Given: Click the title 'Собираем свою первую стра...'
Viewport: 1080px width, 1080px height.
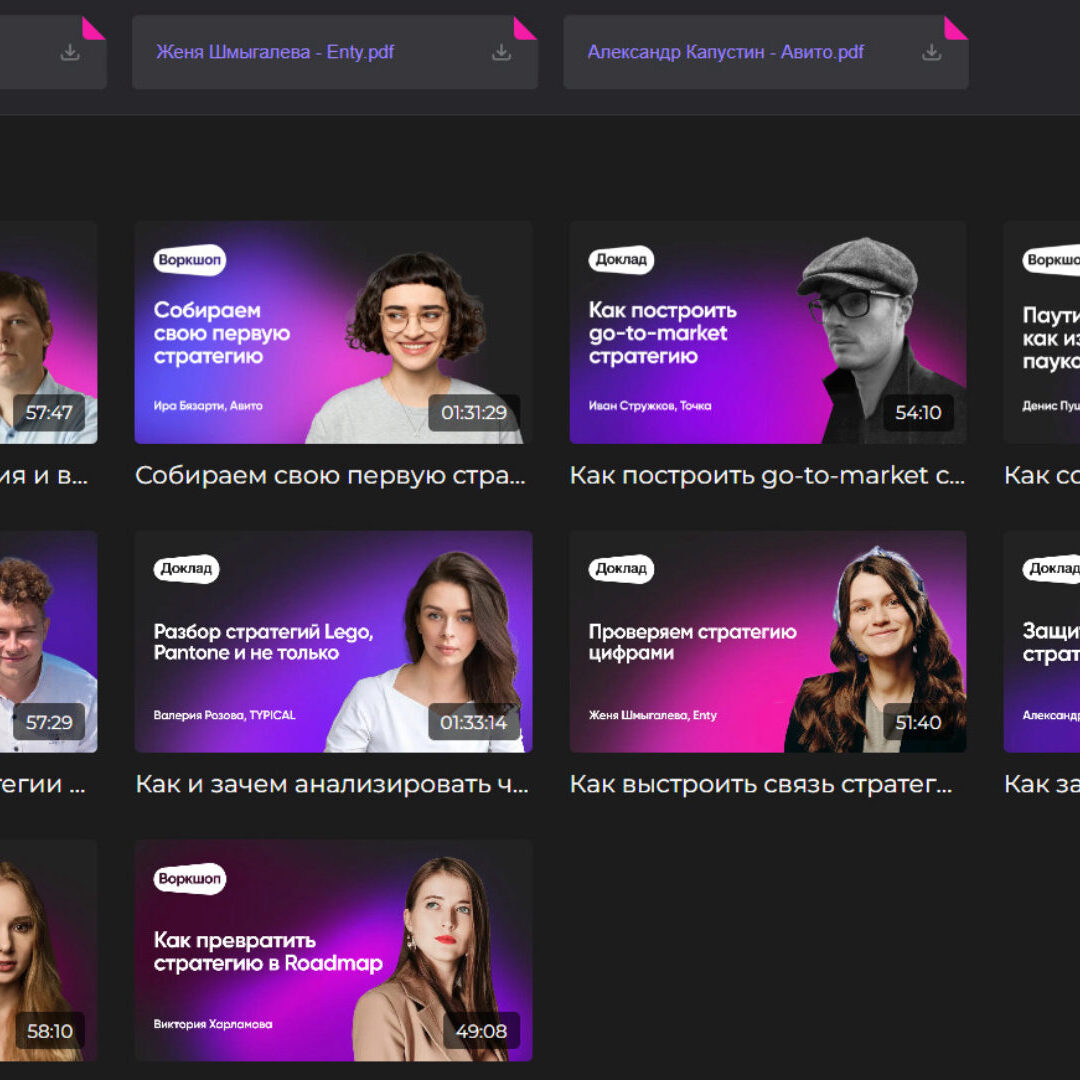Looking at the screenshot, I should 330,476.
